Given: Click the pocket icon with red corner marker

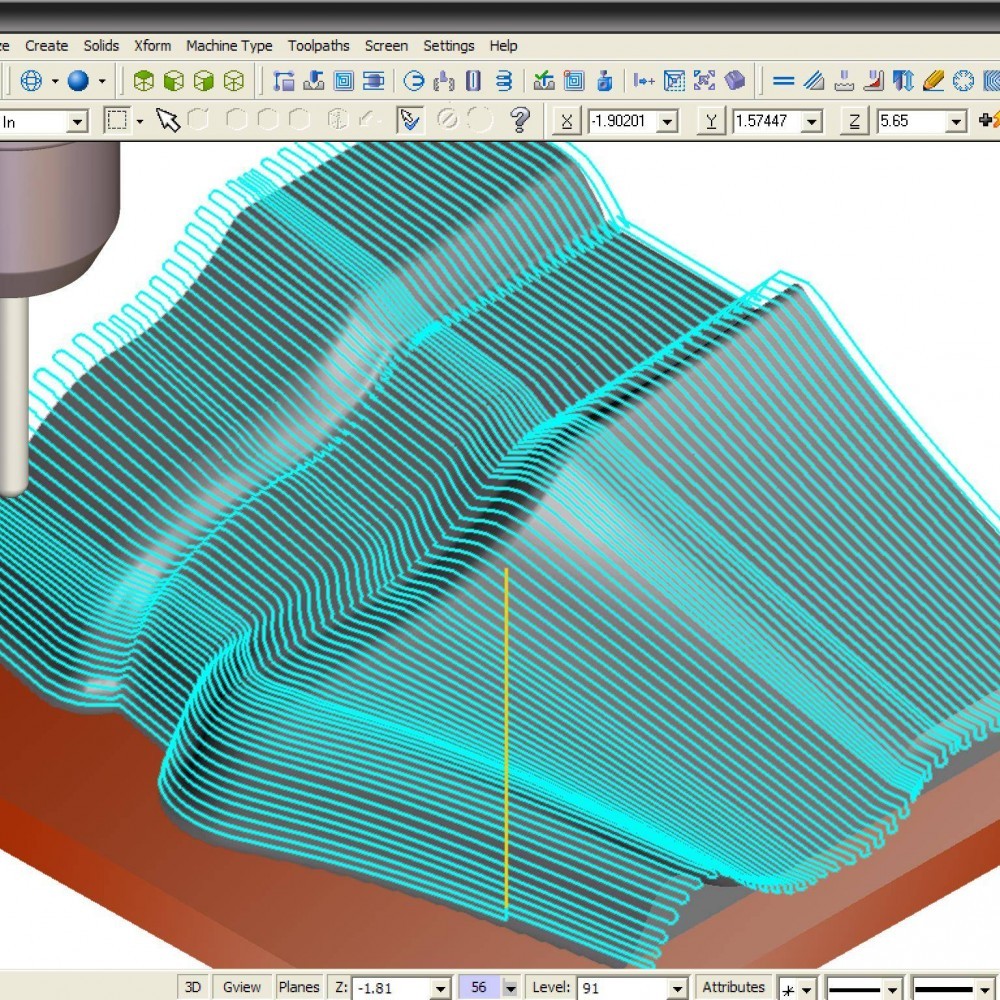Looking at the screenshot, I should coord(574,81).
